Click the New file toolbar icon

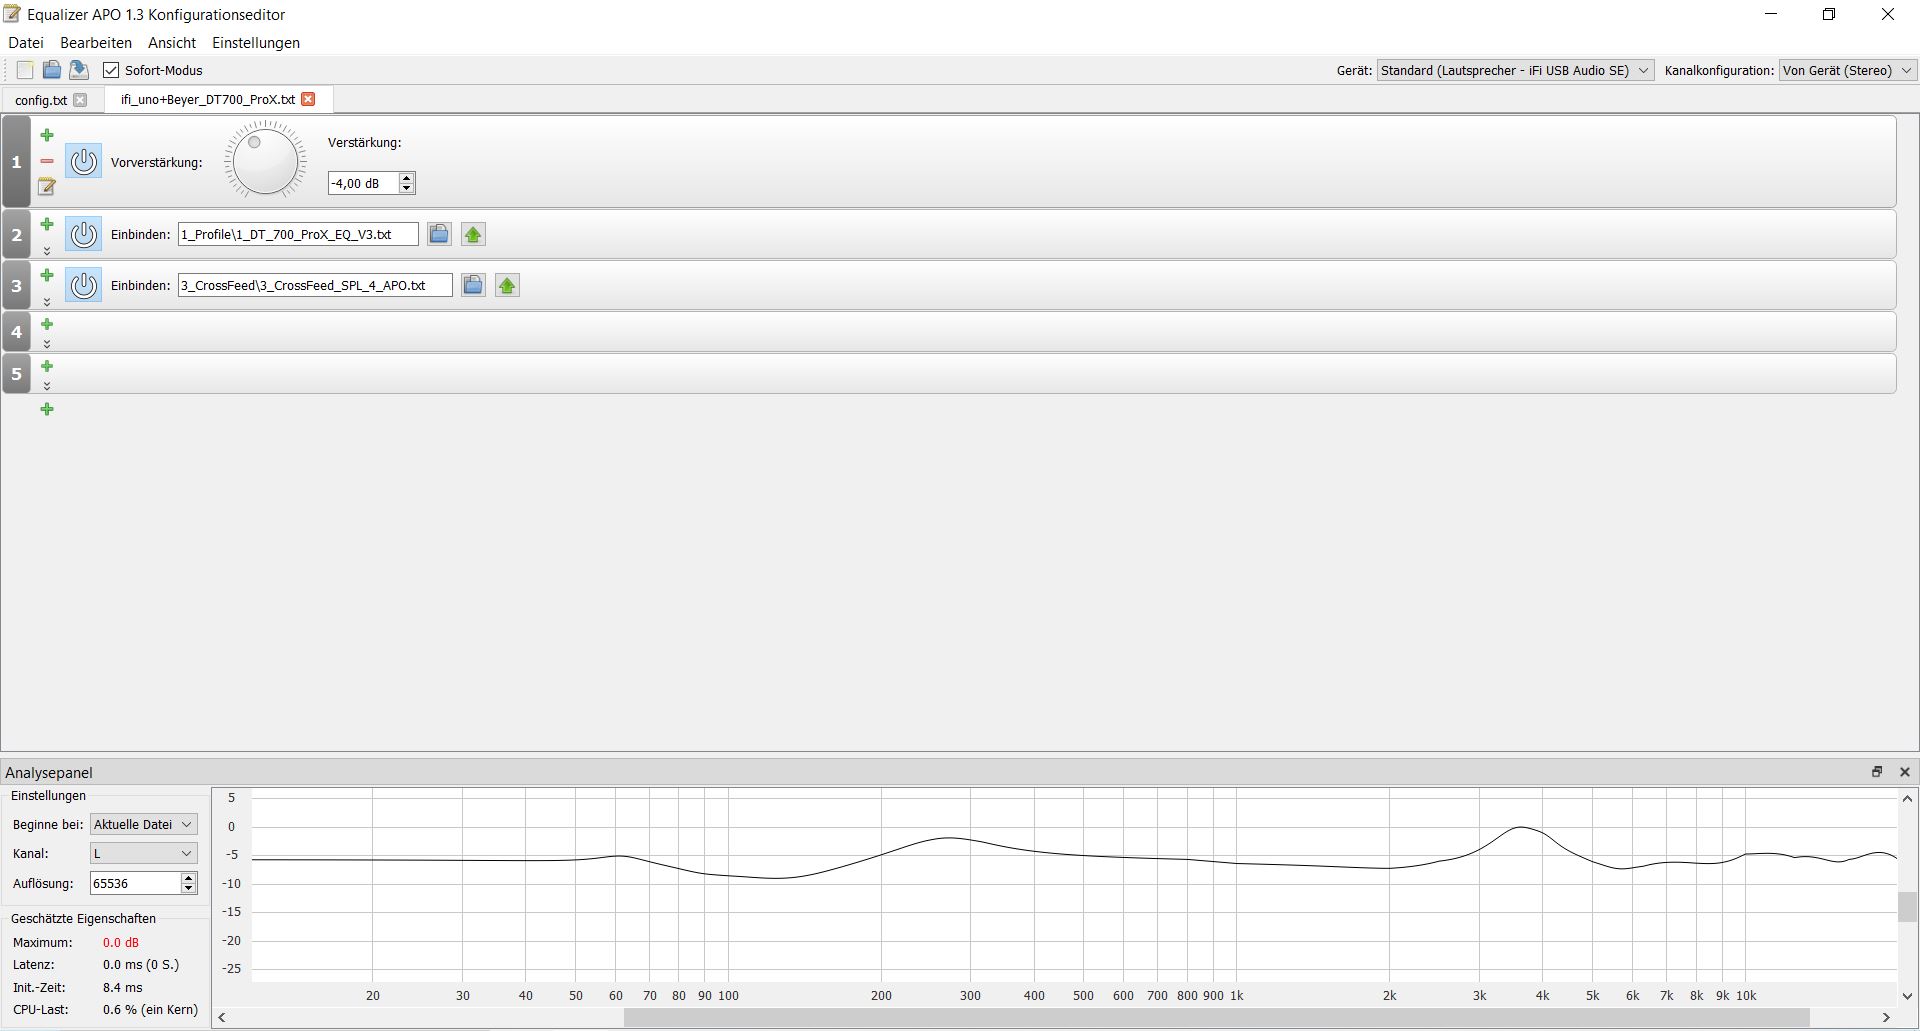tap(25, 70)
